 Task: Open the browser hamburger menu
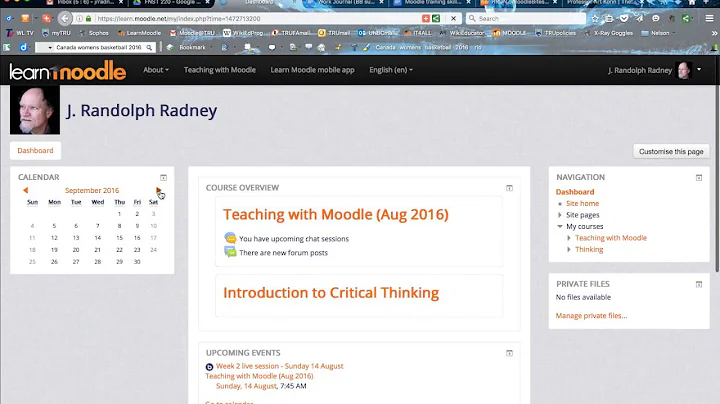709,18
